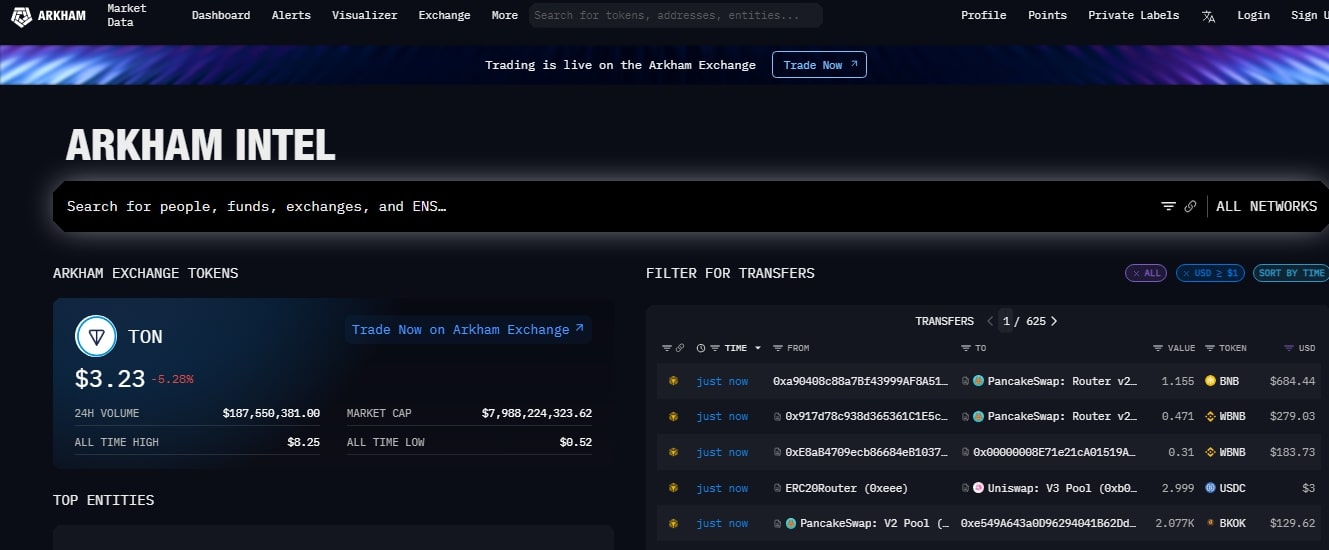Image resolution: width=1329 pixels, height=550 pixels.
Task: Click the search filter icon in main search bar
Action: pyautogui.click(x=1168, y=206)
